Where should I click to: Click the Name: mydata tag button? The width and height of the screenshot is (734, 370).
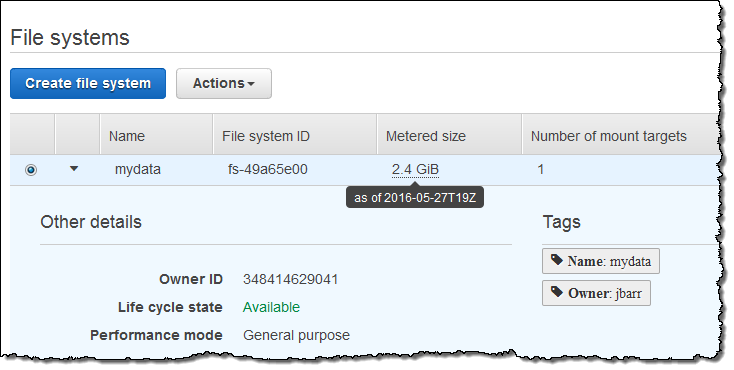tap(601, 261)
